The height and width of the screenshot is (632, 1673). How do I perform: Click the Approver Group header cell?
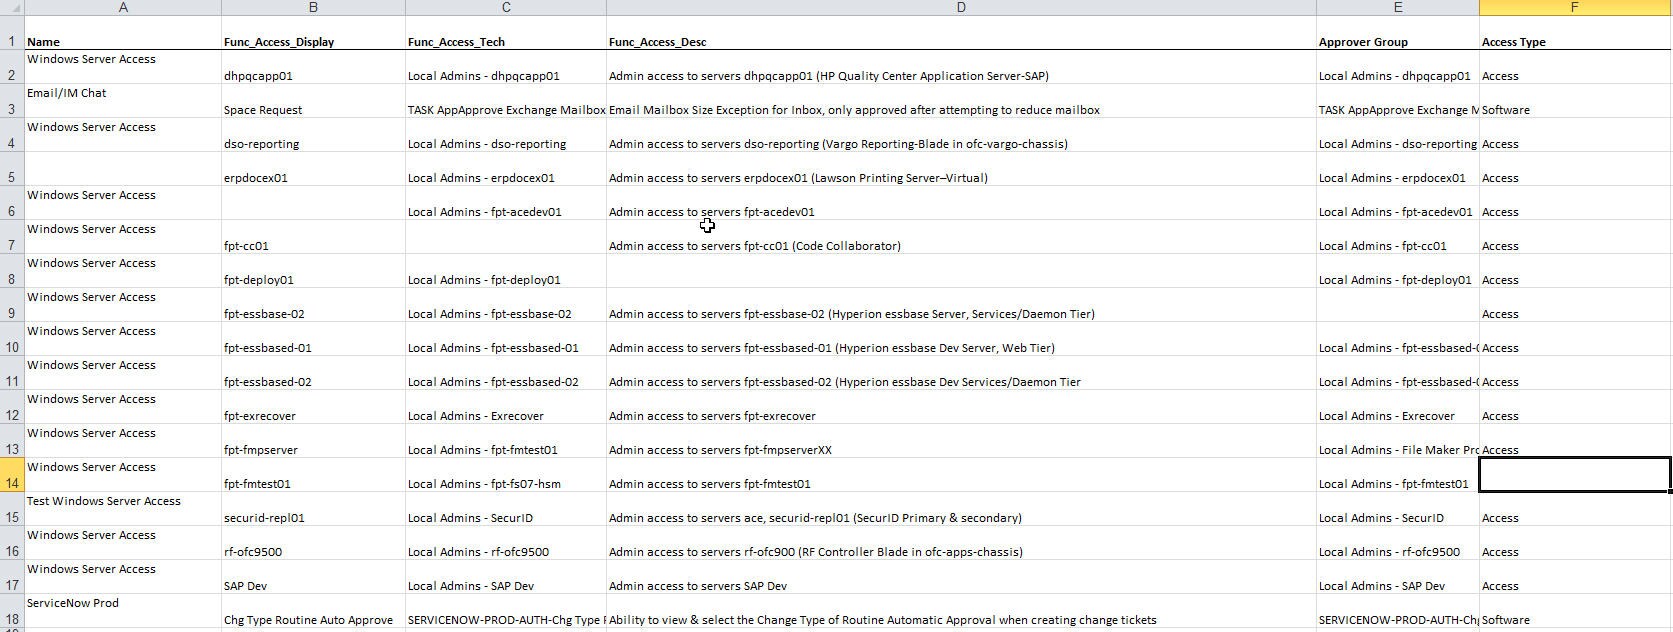1398,33
